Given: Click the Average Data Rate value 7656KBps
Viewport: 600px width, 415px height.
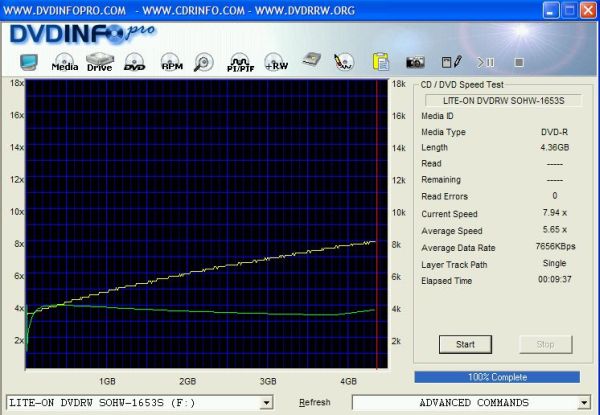Looking at the screenshot, I should (555, 247).
